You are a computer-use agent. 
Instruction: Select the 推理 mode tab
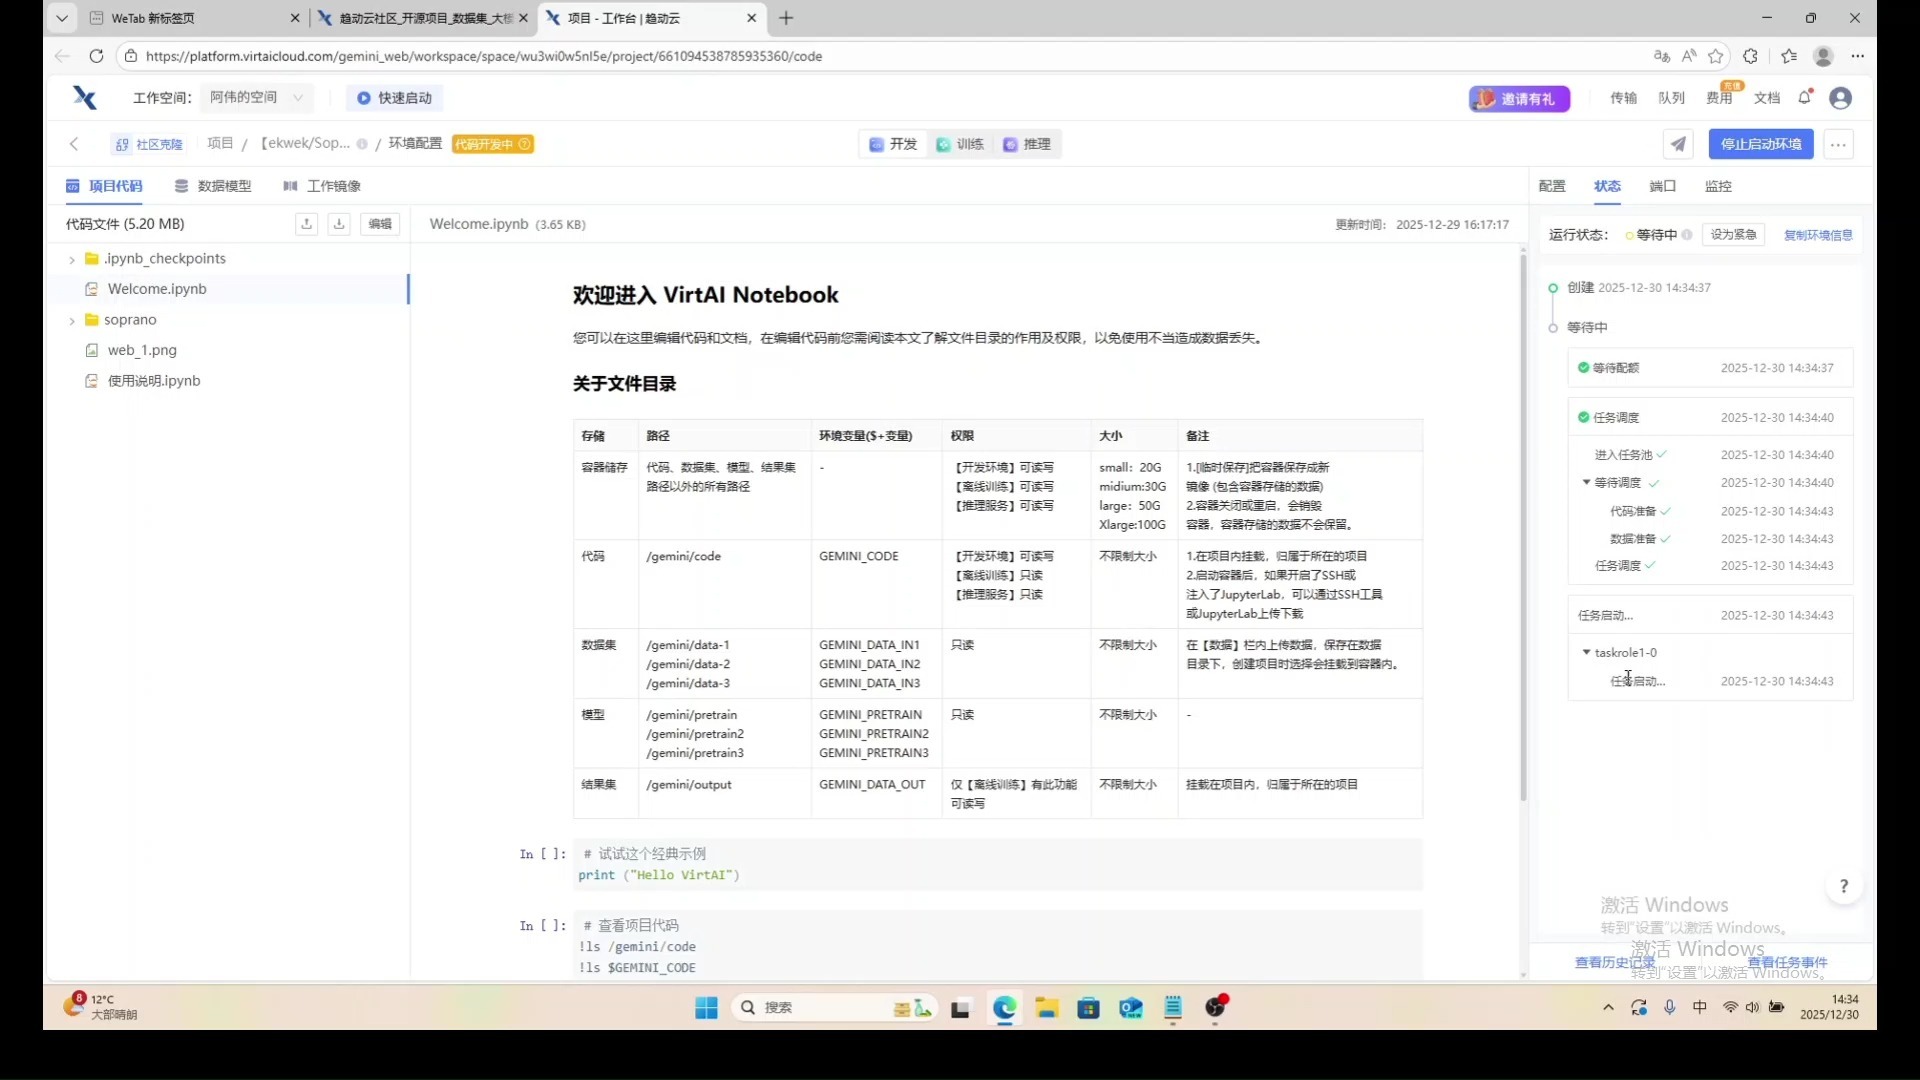(x=1027, y=144)
